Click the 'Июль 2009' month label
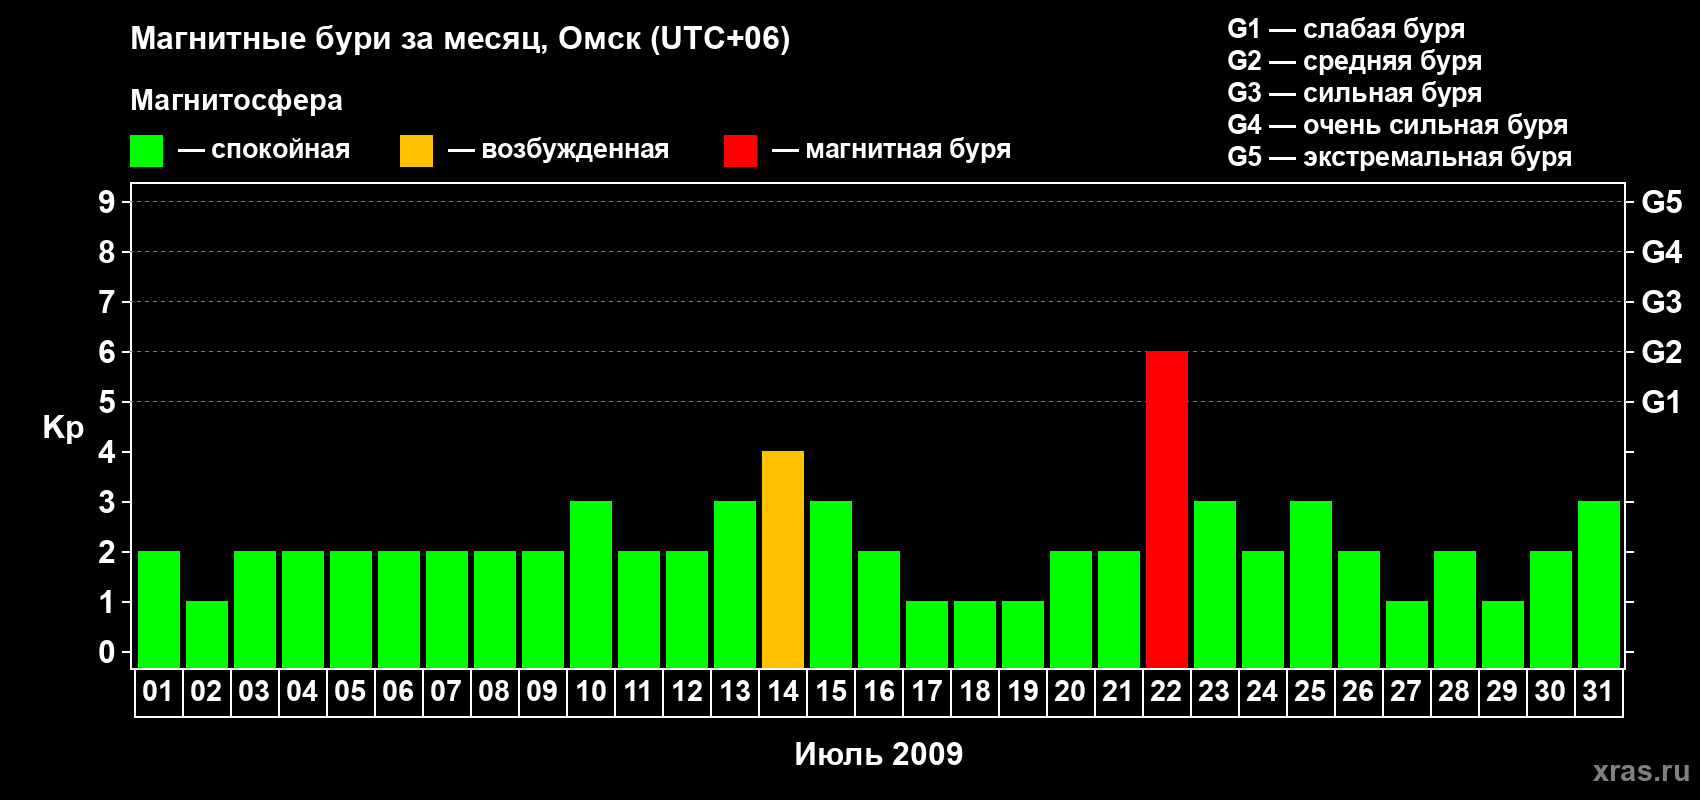The height and width of the screenshot is (800, 1700). [879, 754]
